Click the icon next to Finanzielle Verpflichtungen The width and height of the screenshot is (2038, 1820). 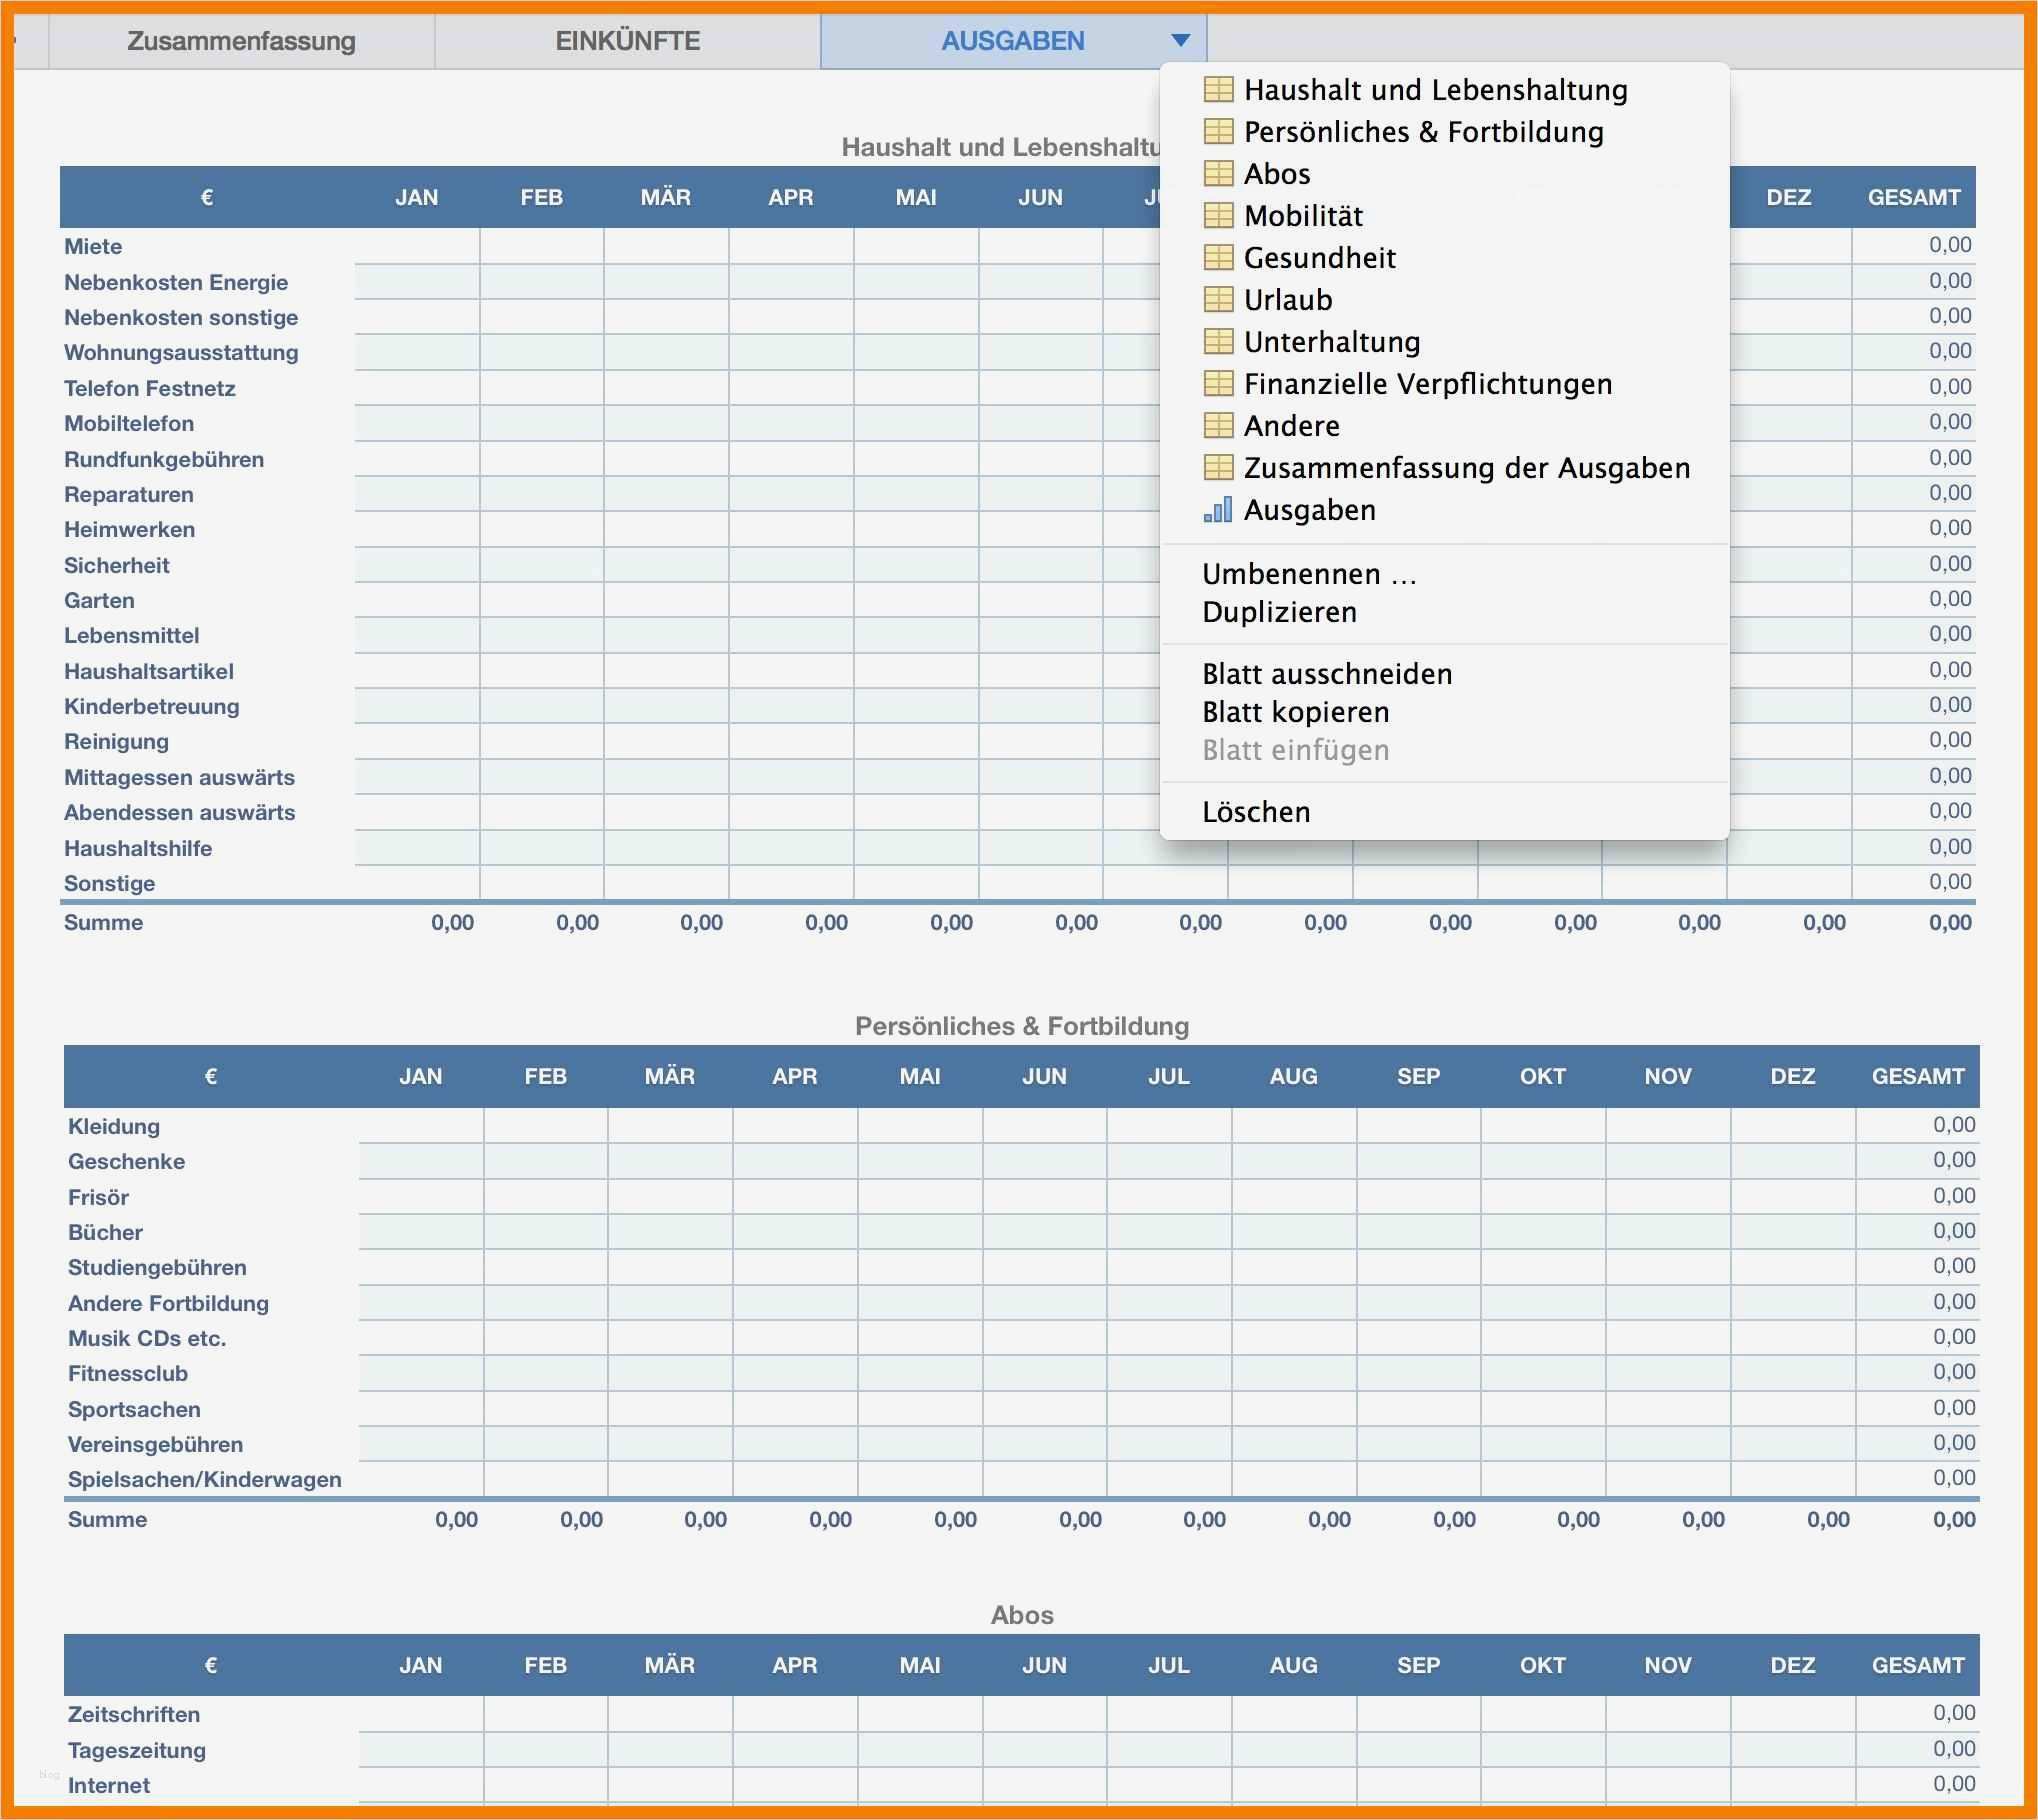coord(1218,383)
